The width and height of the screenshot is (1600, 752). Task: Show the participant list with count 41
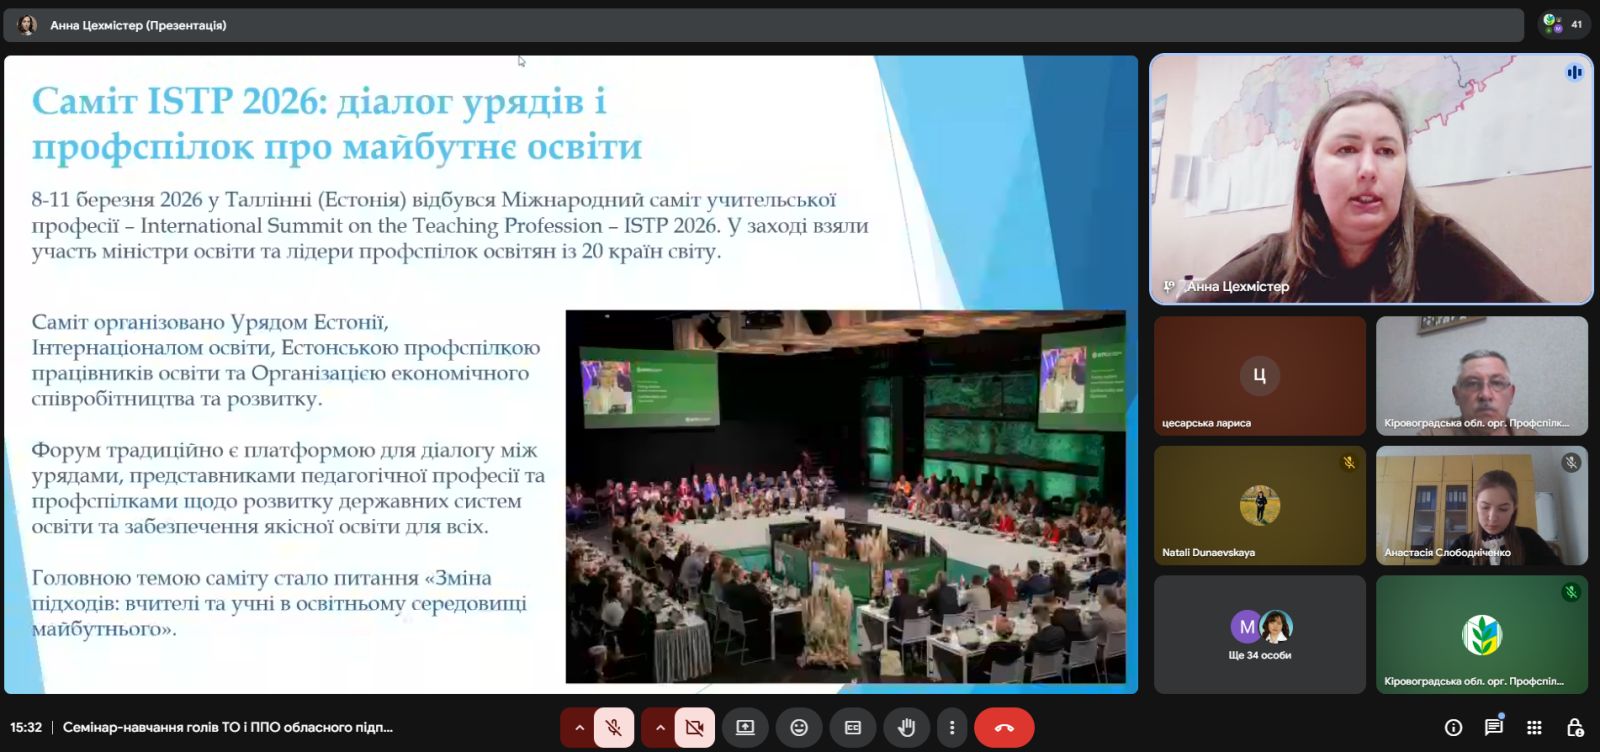(x=1564, y=24)
